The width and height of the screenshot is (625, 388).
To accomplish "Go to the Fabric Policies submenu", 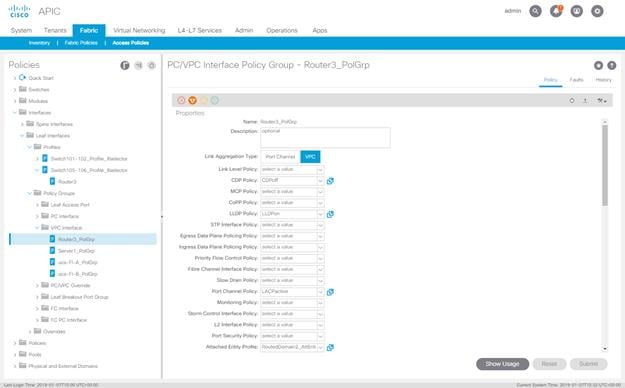I will click(x=81, y=43).
